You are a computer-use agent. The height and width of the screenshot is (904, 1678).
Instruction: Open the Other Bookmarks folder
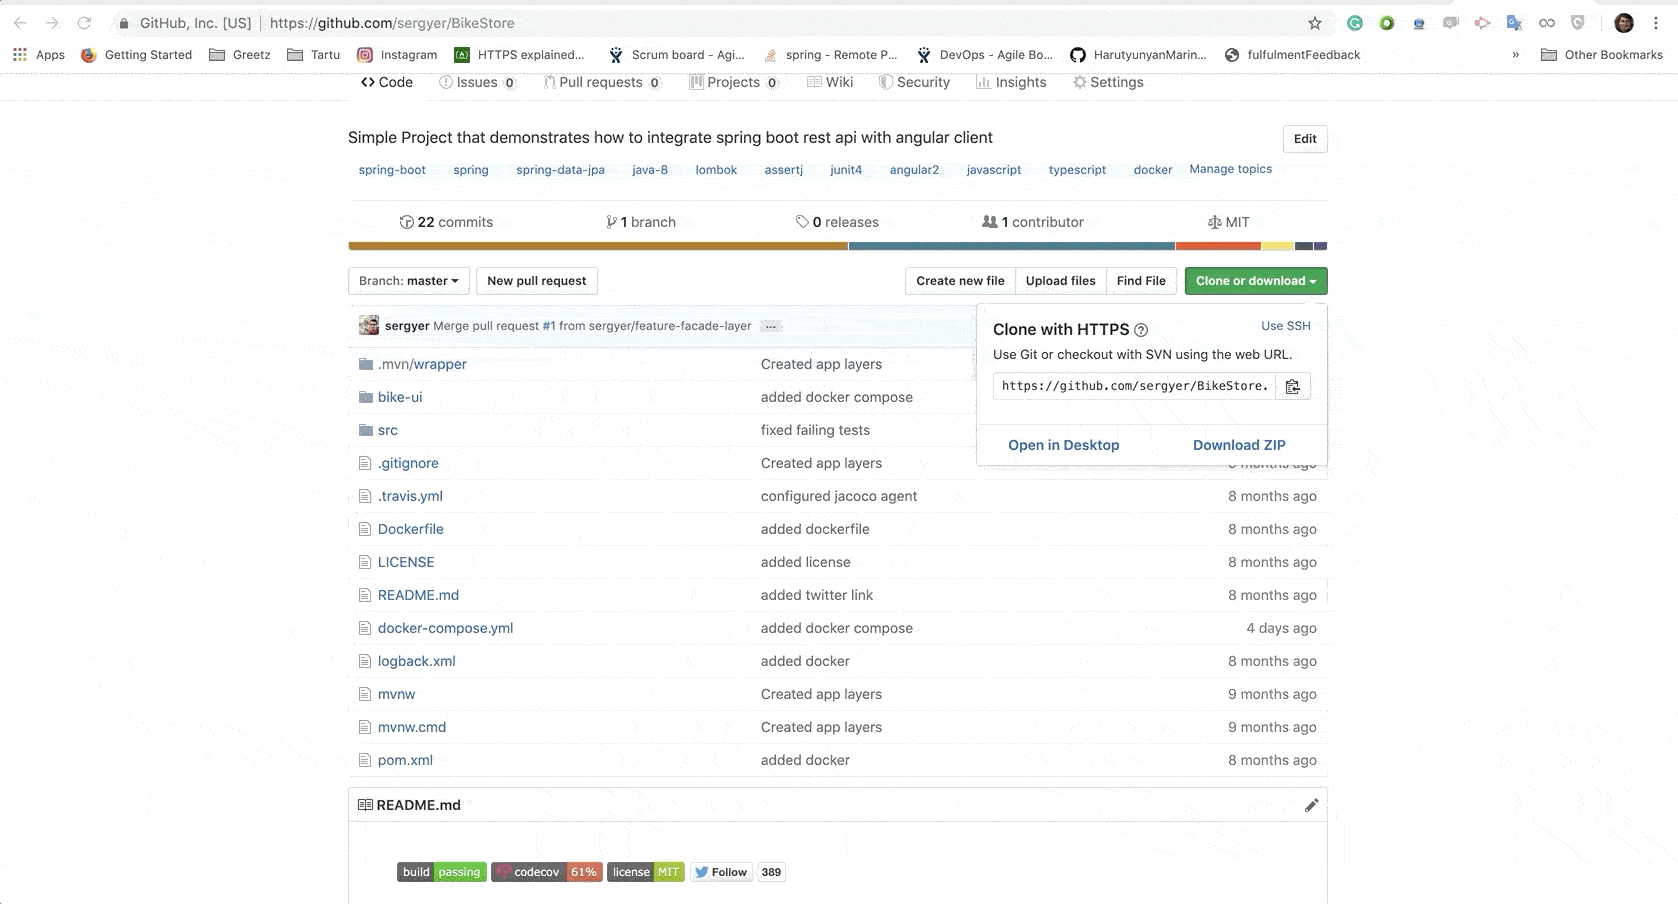1602,55
